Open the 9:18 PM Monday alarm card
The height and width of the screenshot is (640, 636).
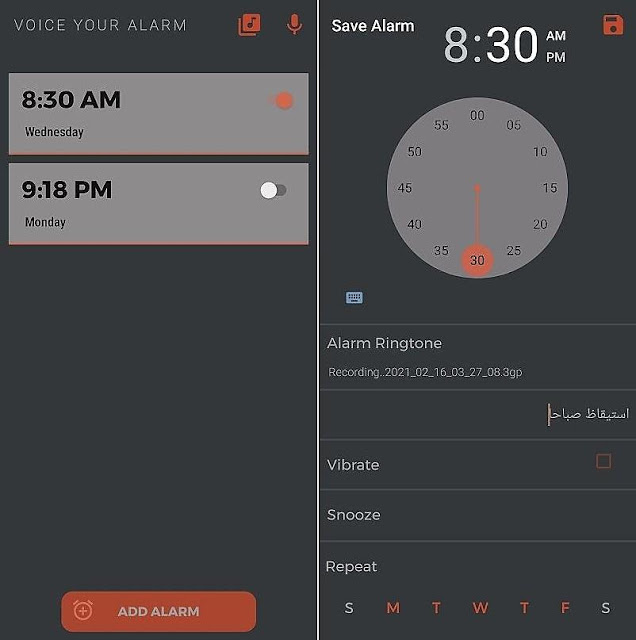158,204
